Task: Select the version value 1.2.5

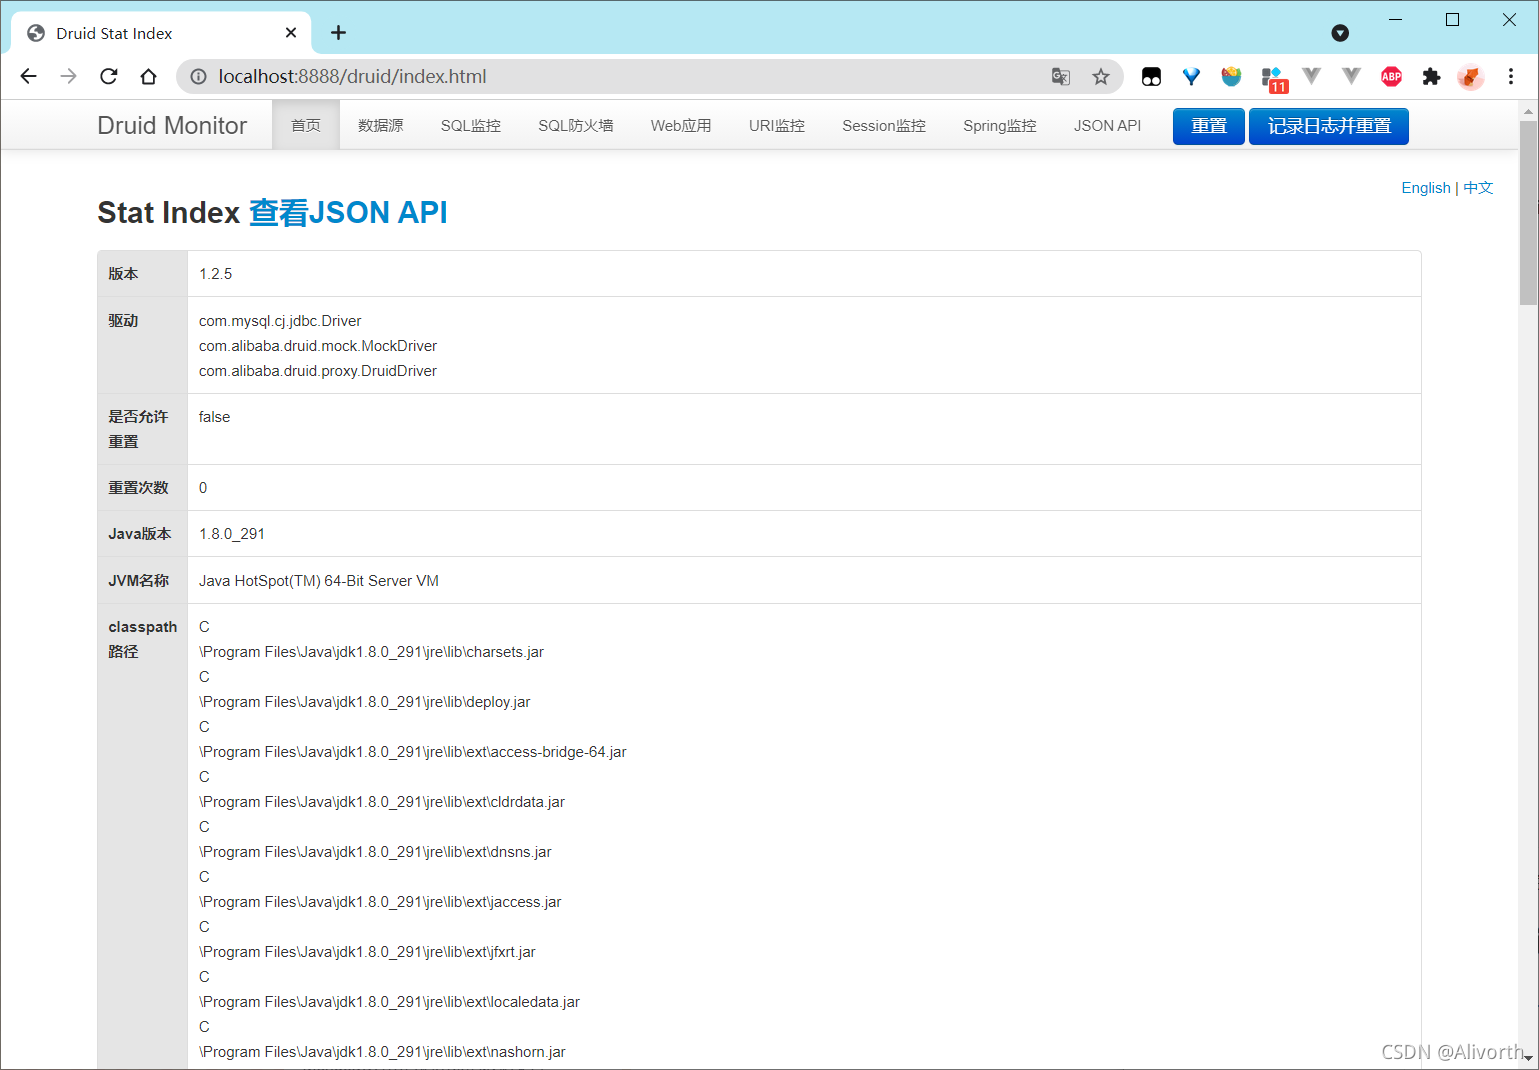Action: (215, 273)
